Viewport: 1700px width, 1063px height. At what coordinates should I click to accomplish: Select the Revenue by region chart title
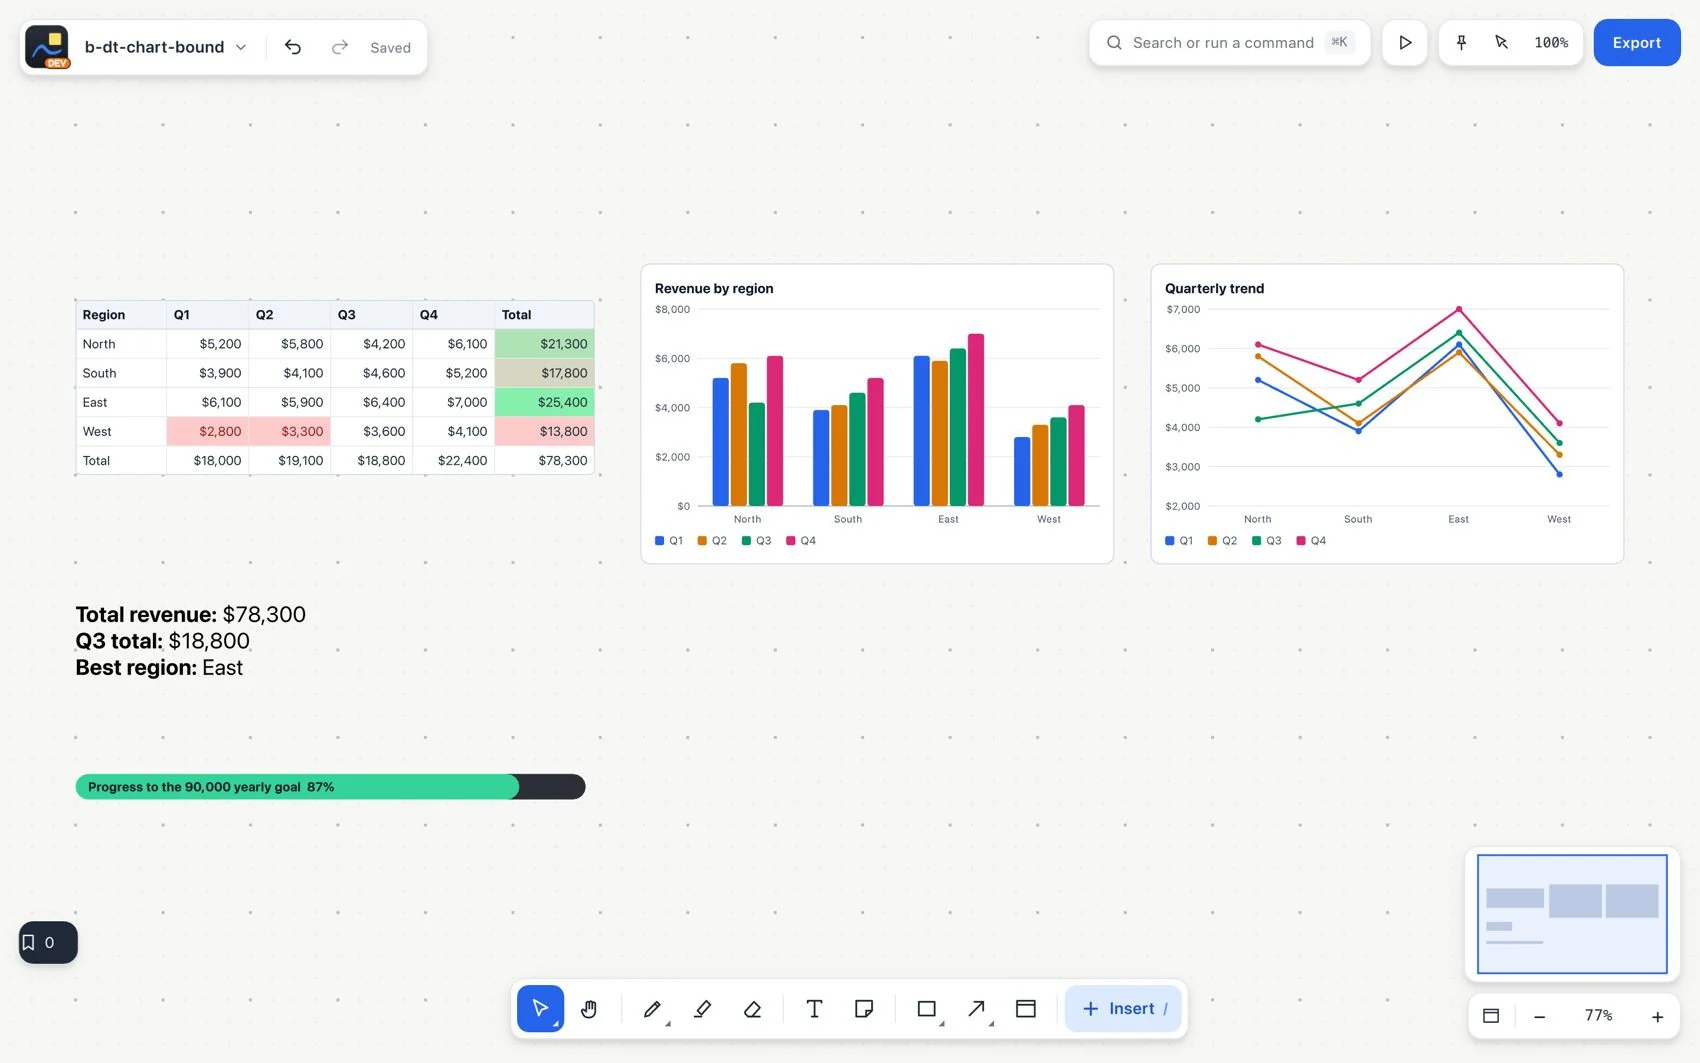click(714, 288)
